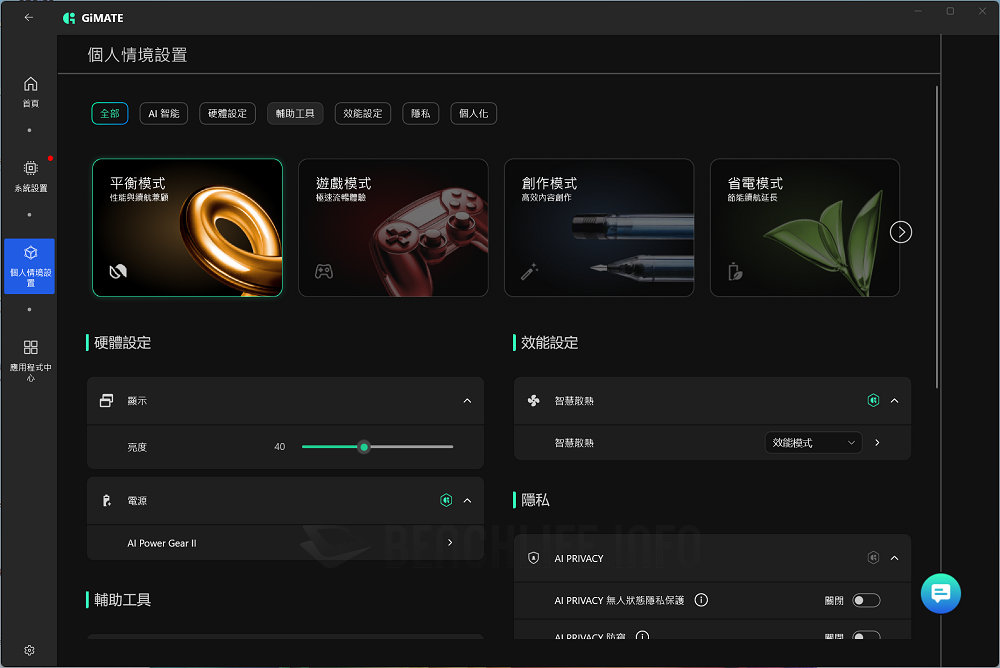Open settings gear at sidebar bottom

(x=29, y=650)
